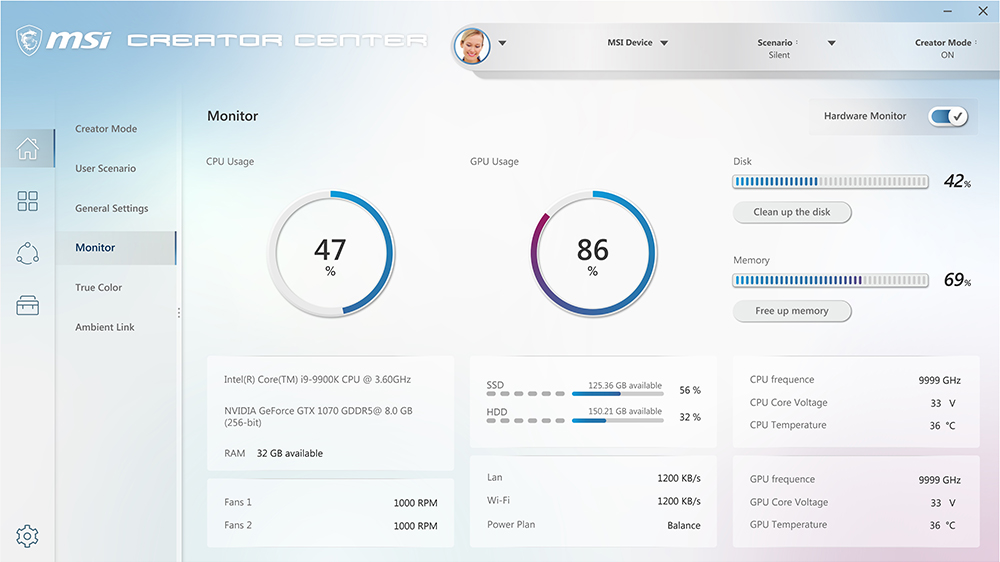Viewport: 1000px width, 562px height.
Task: Click the Lan 1200 KB/s value
Action: coord(679,478)
